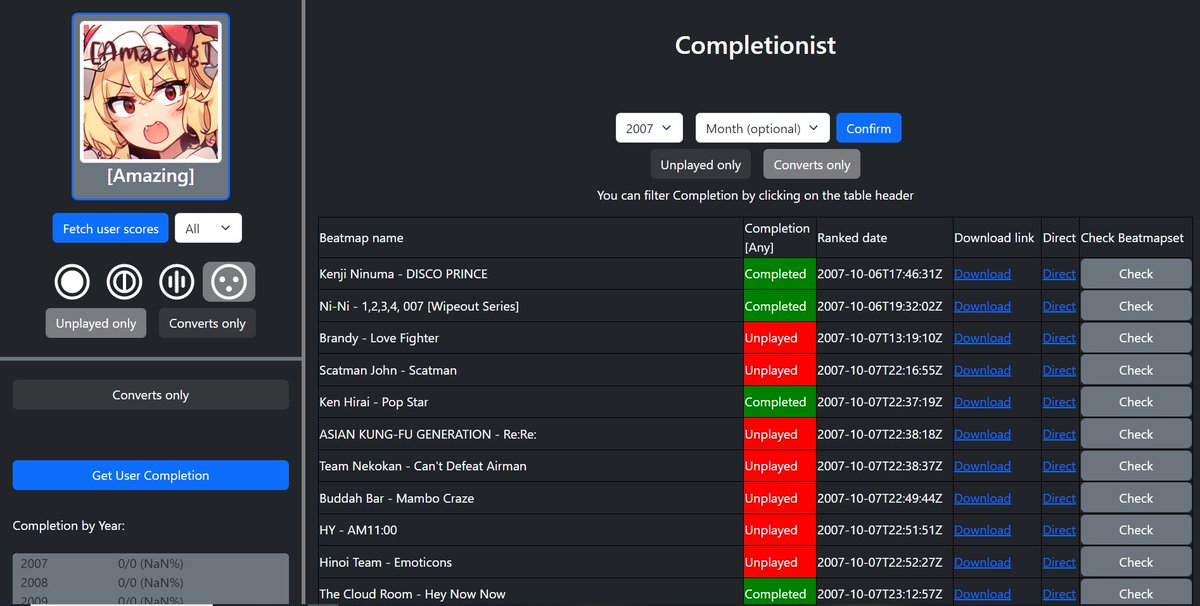
Task: Check beatmapset for Scatman
Action: 1136,370
